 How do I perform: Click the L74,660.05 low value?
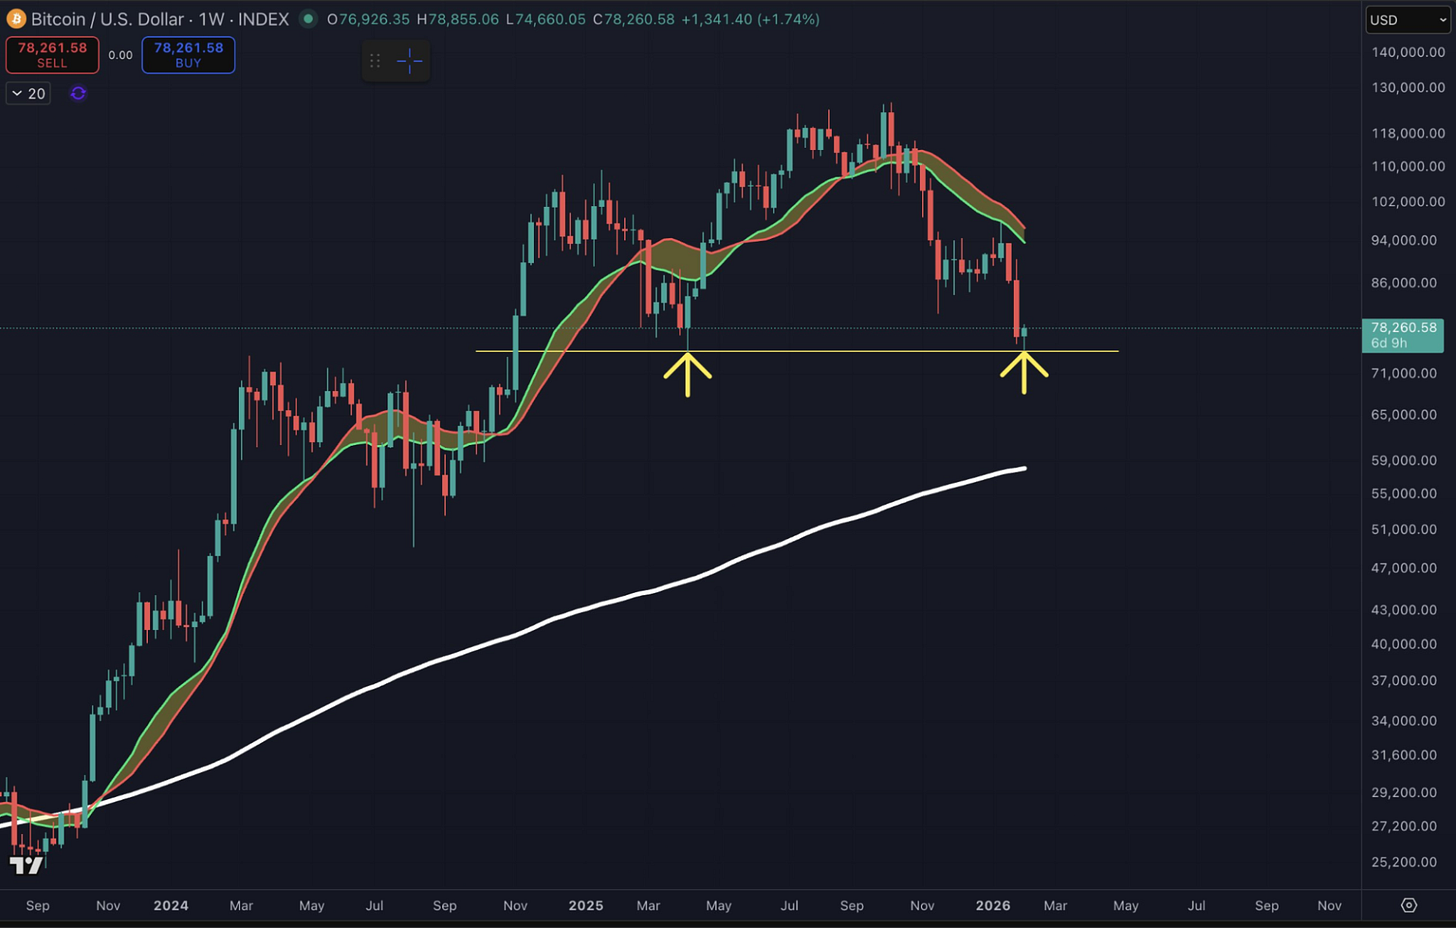[x=545, y=19]
